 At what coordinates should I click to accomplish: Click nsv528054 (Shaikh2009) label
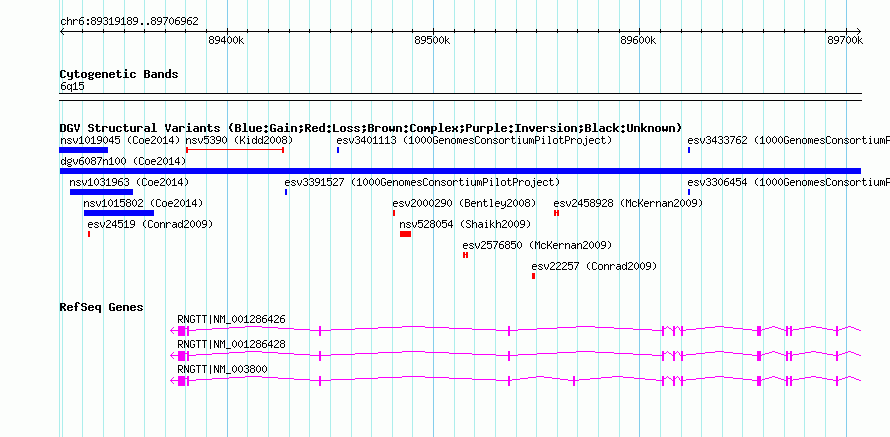click(465, 224)
